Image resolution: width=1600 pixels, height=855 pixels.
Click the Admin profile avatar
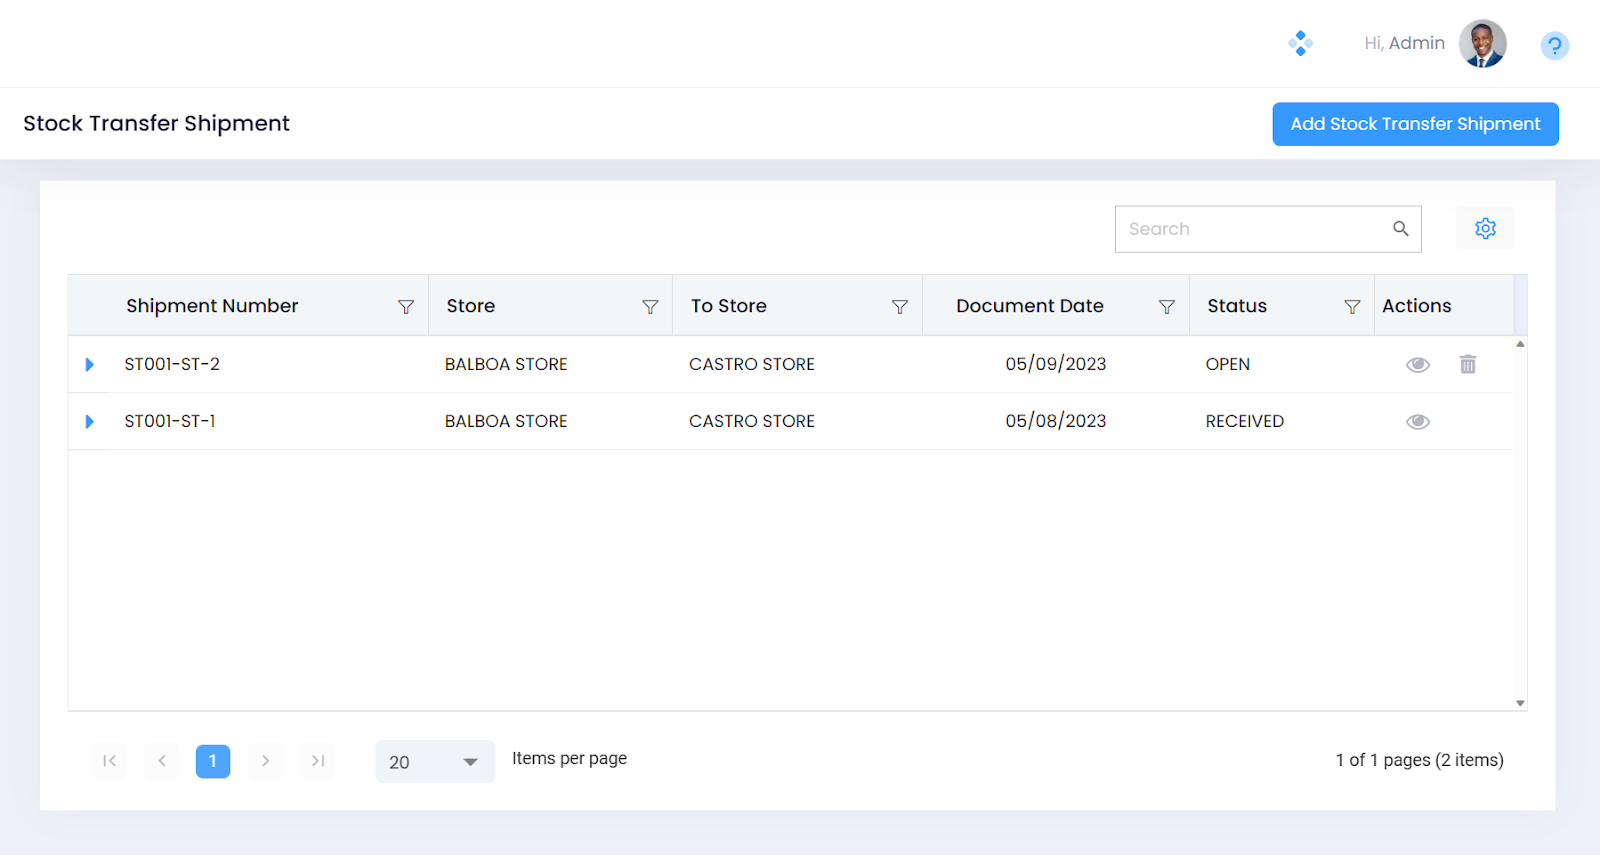point(1482,44)
